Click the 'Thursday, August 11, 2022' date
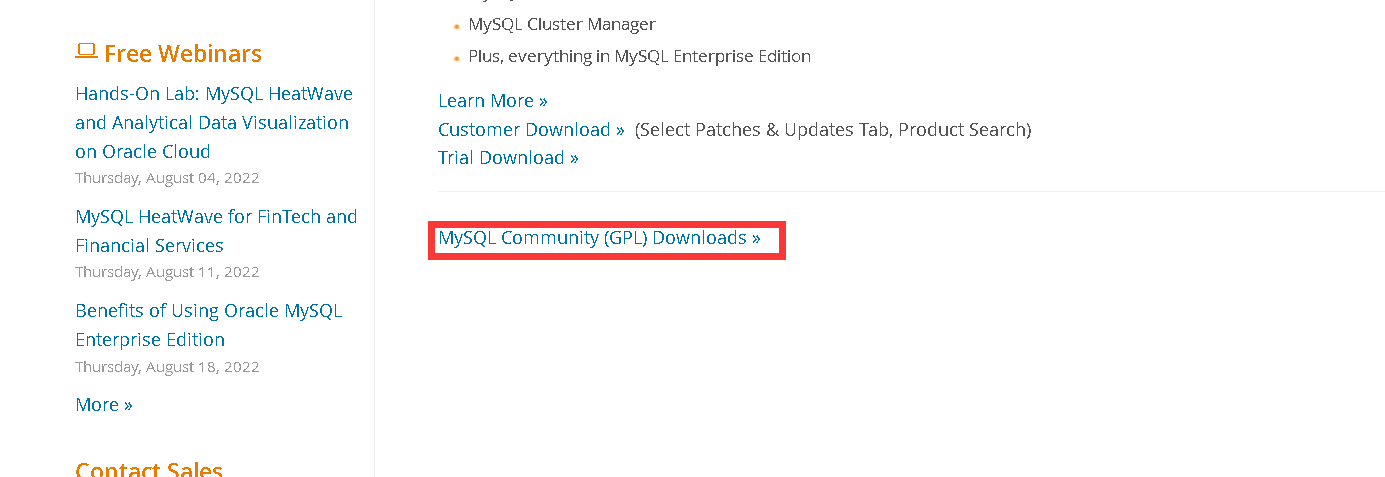 tap(167, 272)
